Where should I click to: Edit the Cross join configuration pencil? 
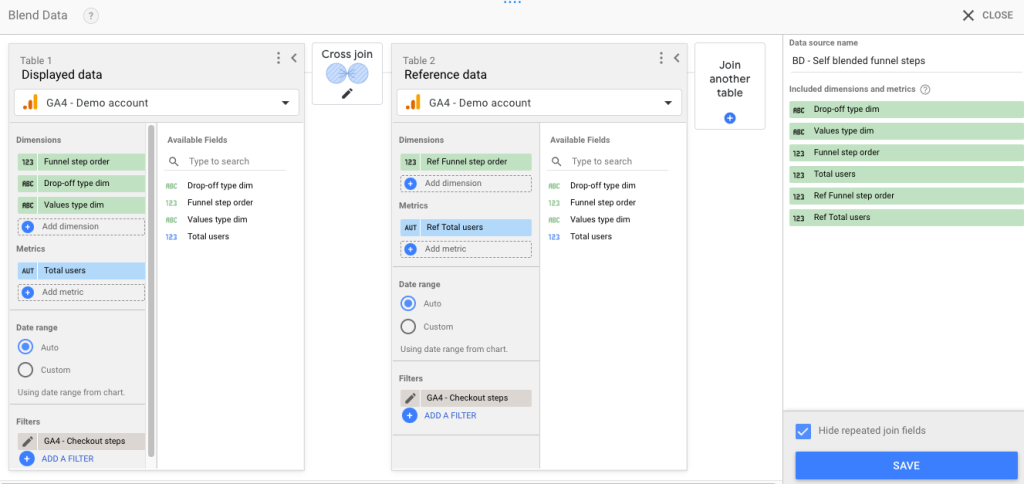(x=347, y=93)
